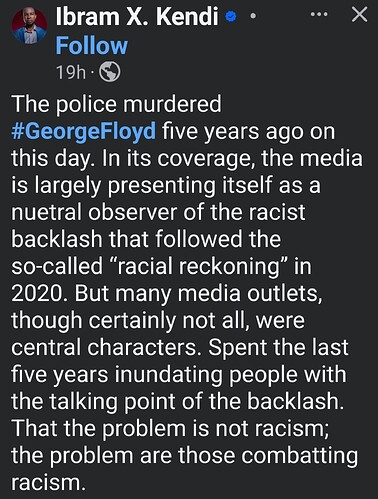The image size is (378, 499).
Task: Follow Ibram X. Kendi
Action: point(92,46)
